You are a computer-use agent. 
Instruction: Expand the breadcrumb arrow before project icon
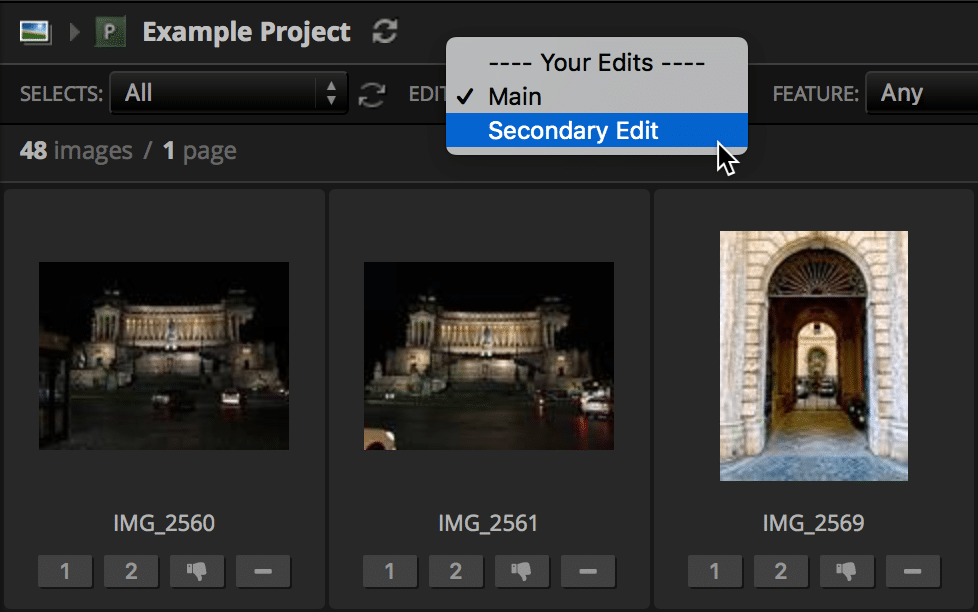(74, 32)
